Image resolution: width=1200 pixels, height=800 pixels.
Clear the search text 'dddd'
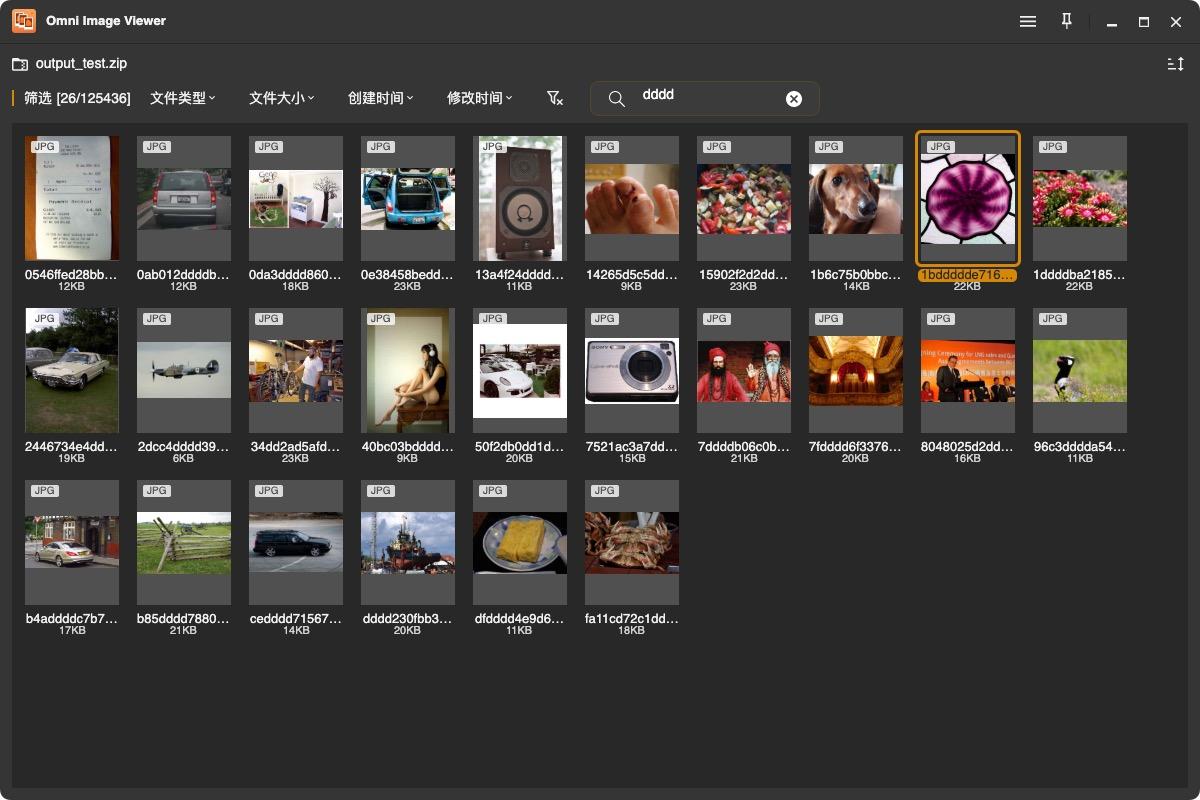(794, 99)
